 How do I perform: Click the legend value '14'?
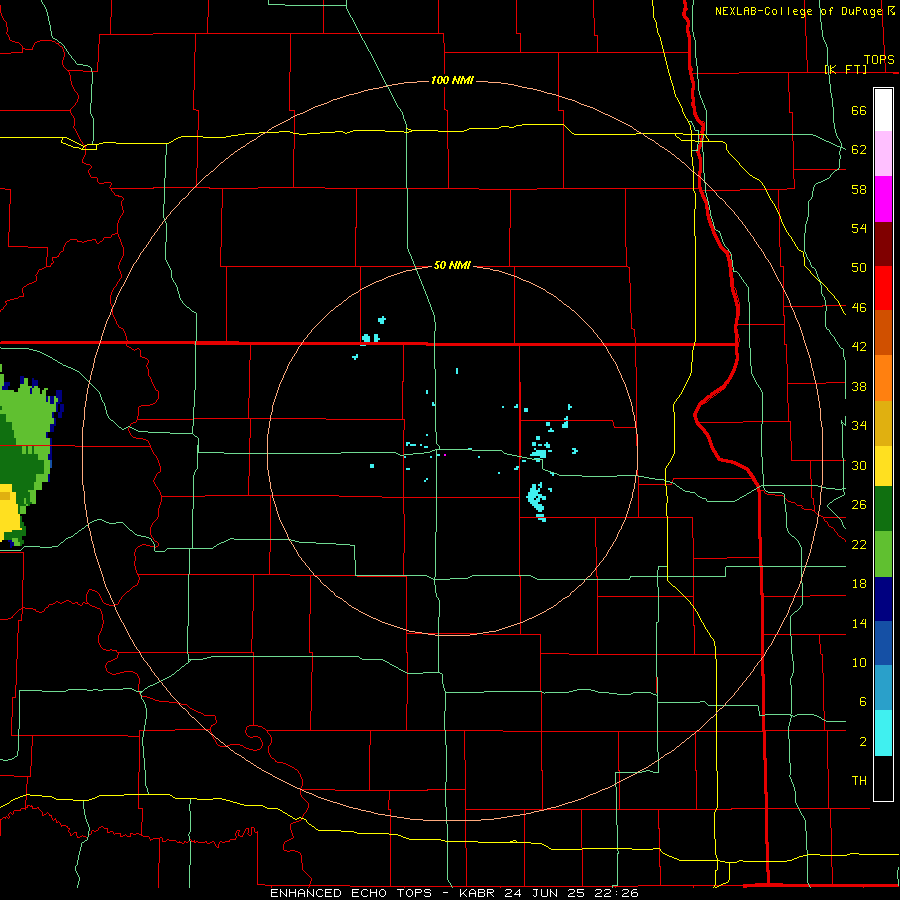click(859, 623)
